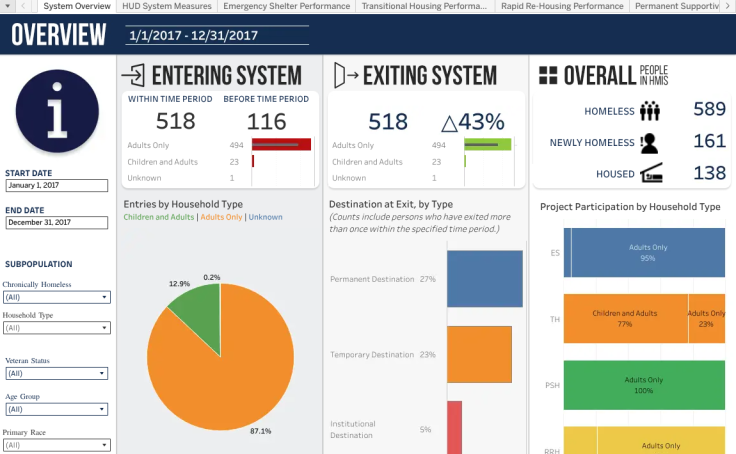Click the Housed bed icon

[x=651, y=173]
